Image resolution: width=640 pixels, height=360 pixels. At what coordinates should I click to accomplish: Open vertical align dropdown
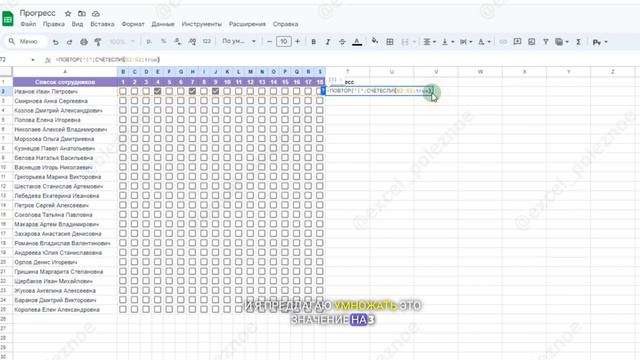click(x=448, y=42)
